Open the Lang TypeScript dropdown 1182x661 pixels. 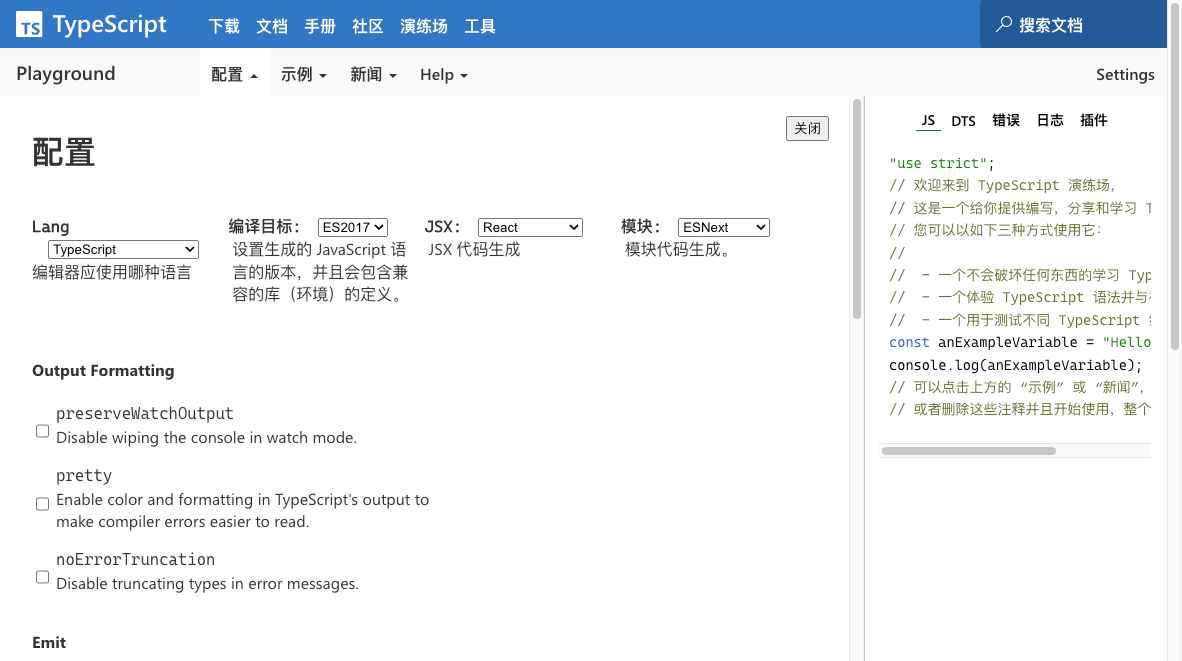tap(123, 249)
